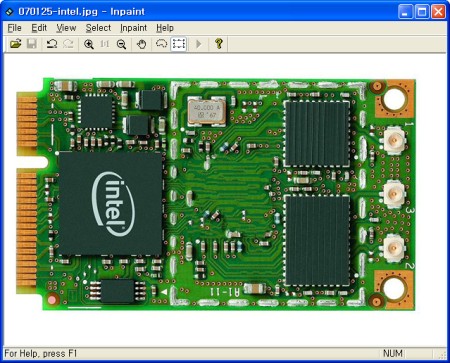Open the Inpaint menu

point(133,28)
